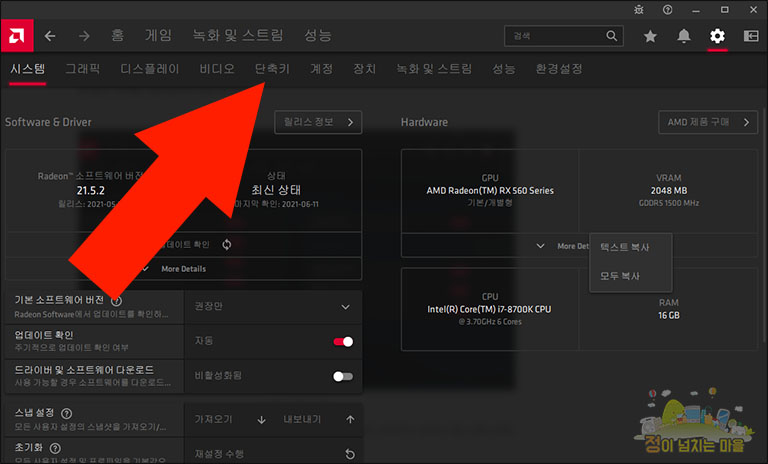The width and height of the screenshot is (768, 464).
Task: Switch to the 장치 tab
Action: 365,69
